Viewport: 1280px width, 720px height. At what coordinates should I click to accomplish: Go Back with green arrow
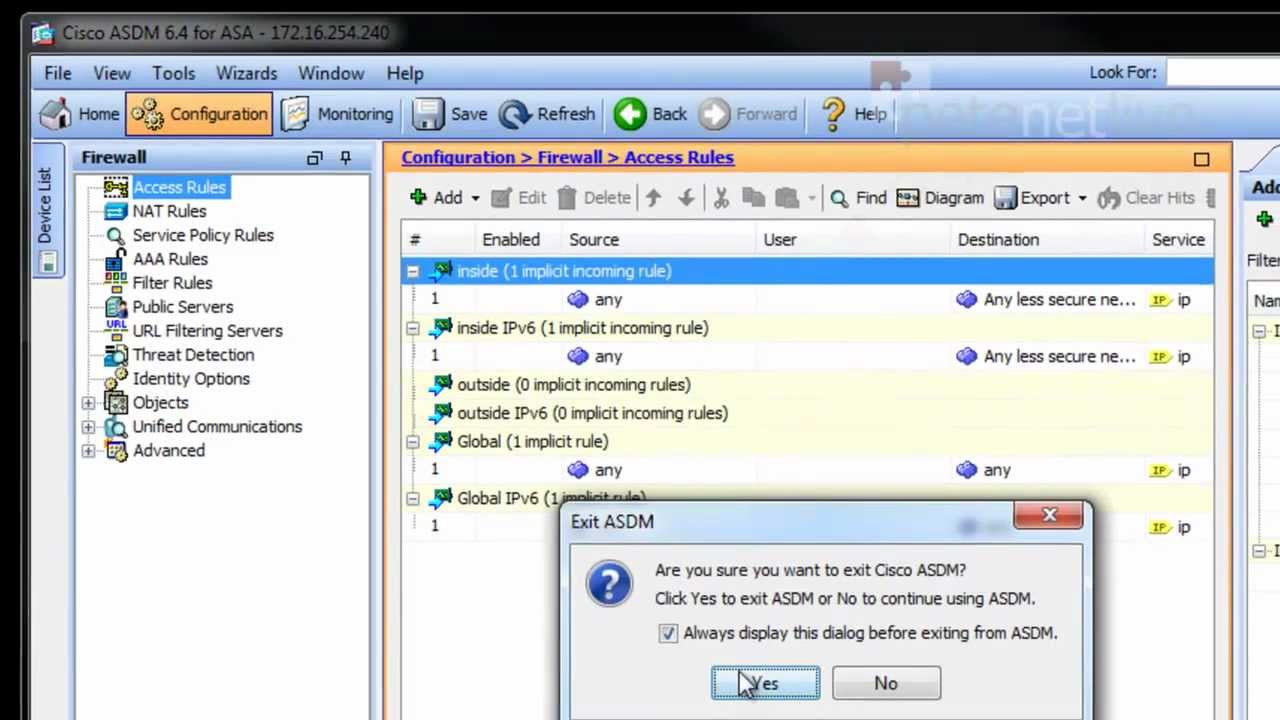point(650,114)
